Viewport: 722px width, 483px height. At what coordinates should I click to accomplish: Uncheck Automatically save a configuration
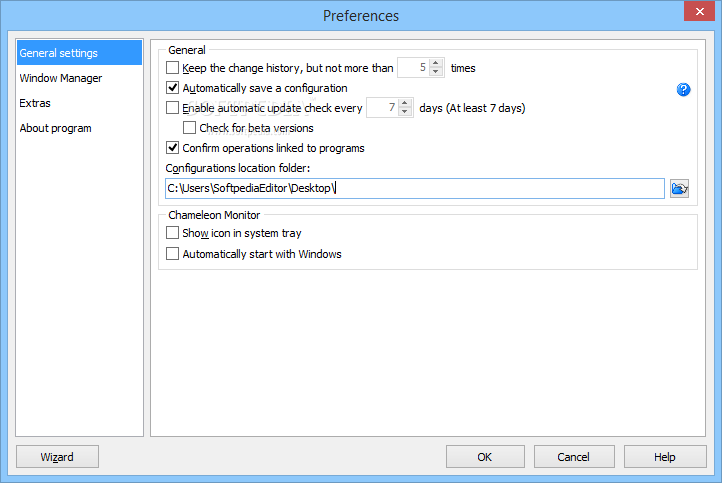[x=172, y=87]
